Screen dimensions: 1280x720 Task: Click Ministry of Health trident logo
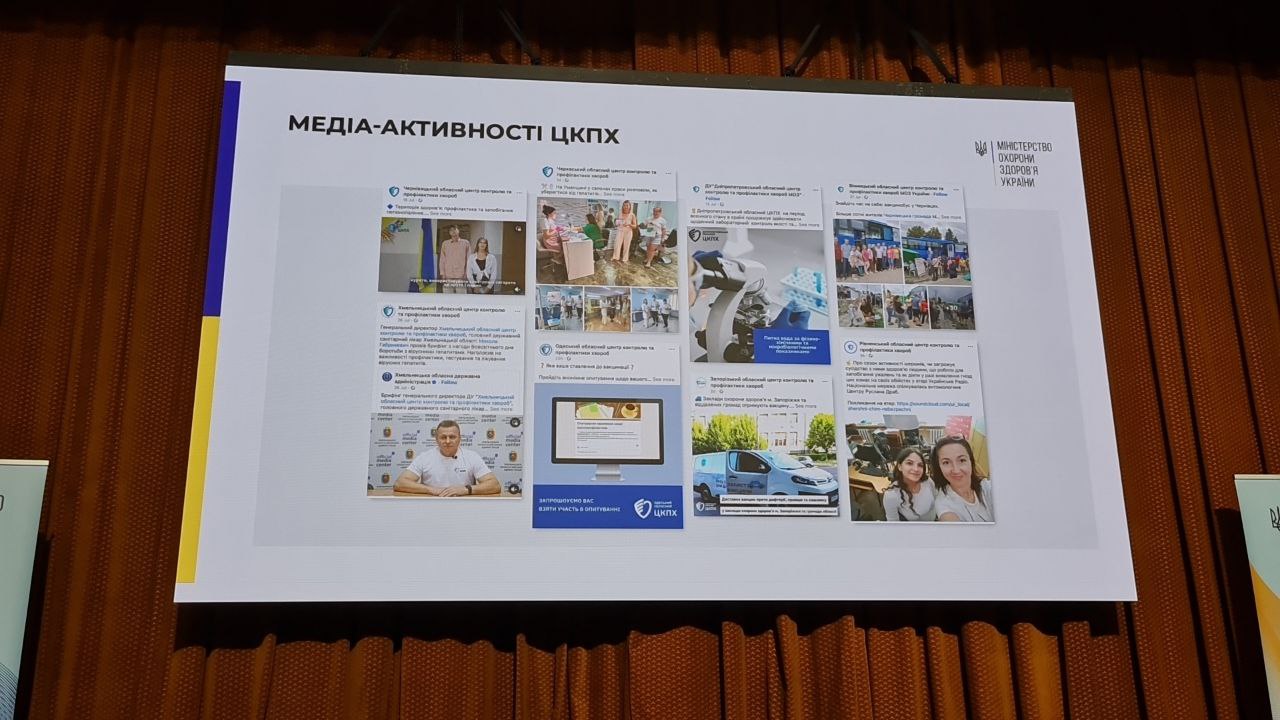pos(980,148)
